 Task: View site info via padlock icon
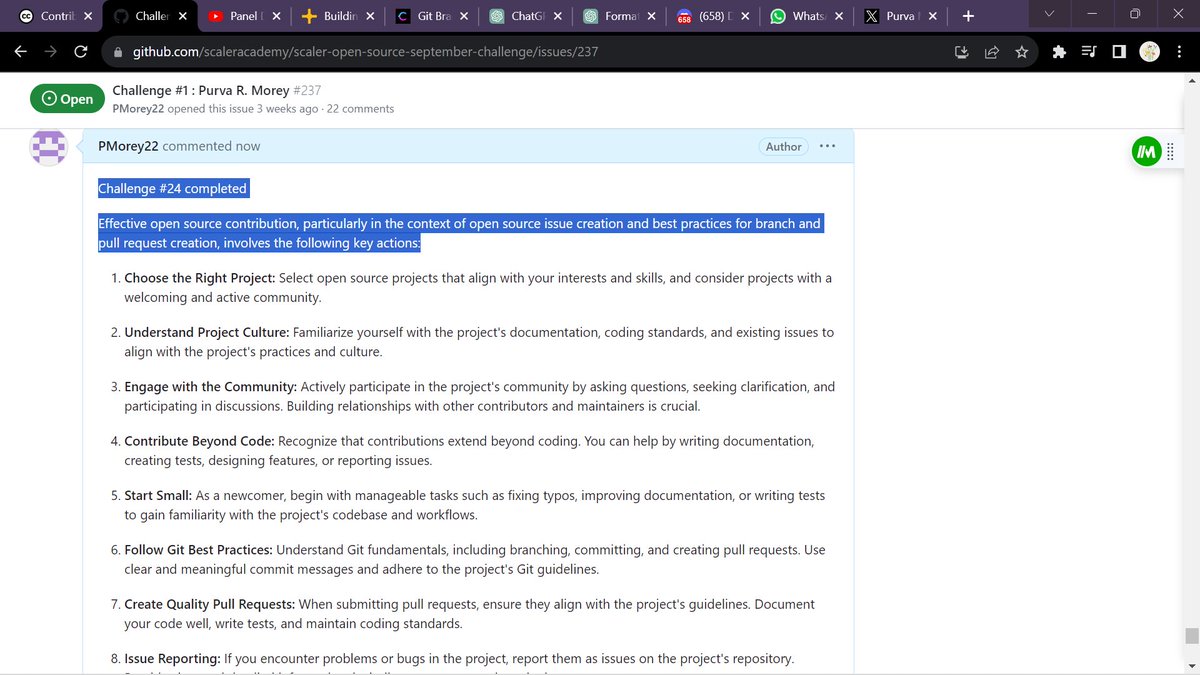118,51
